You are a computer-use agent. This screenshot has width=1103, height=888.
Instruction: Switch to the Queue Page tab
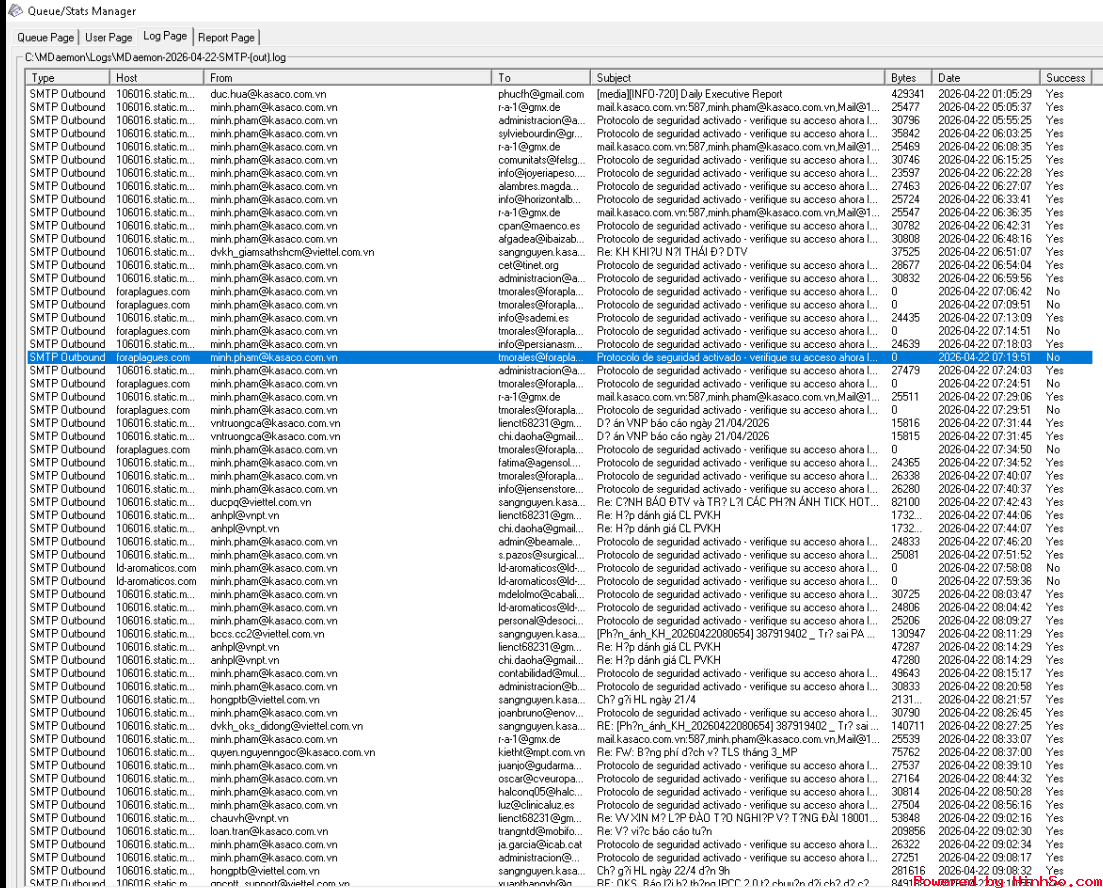pos(46,37)
